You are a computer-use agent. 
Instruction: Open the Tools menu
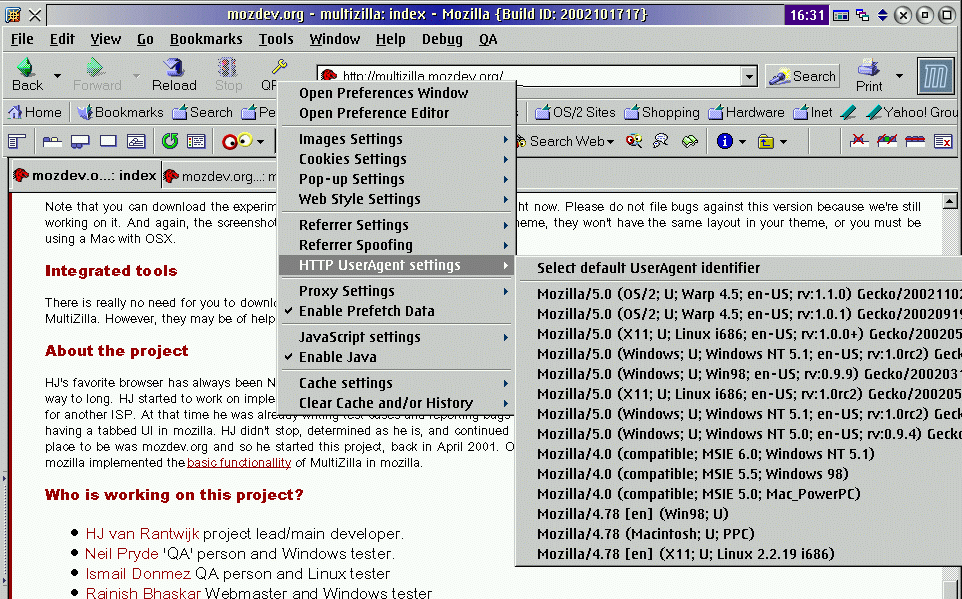click(276, 39)
